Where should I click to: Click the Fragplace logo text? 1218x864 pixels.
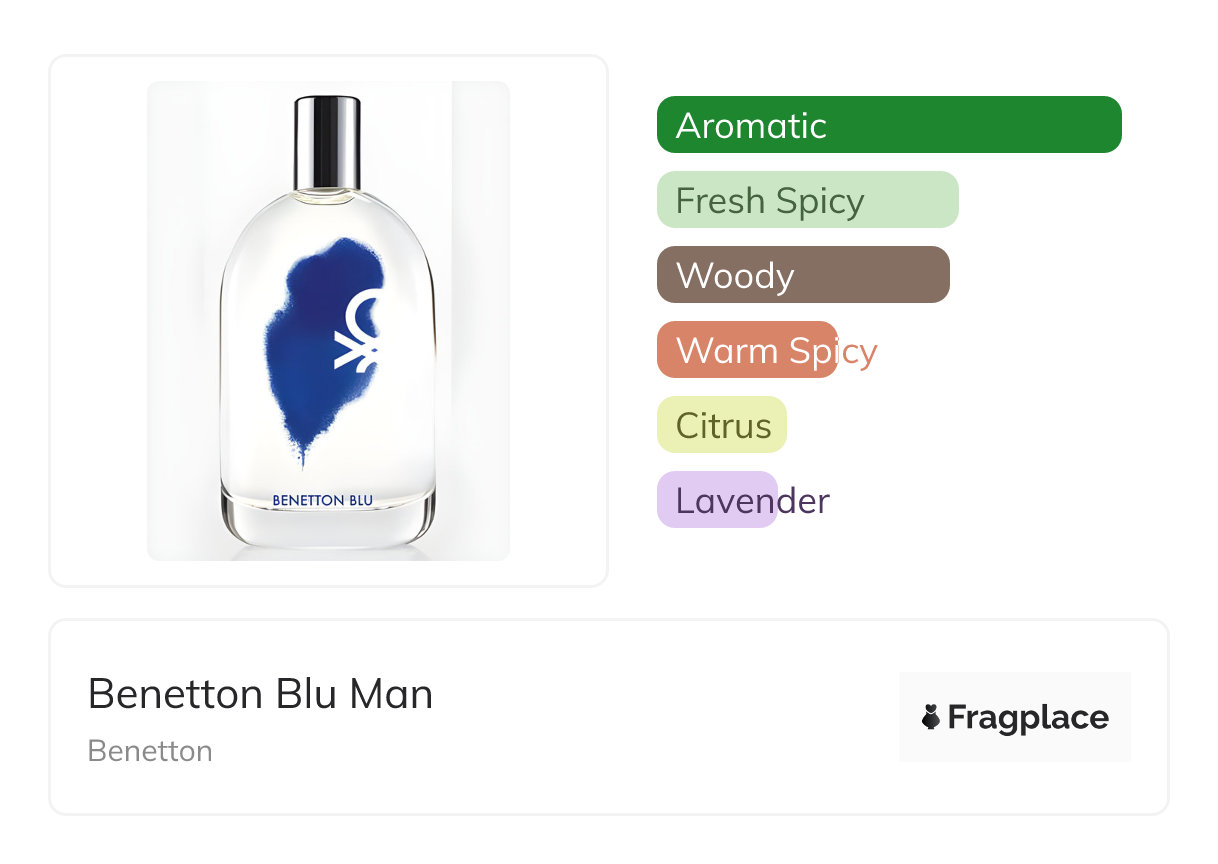click(x=1028, y=717)
